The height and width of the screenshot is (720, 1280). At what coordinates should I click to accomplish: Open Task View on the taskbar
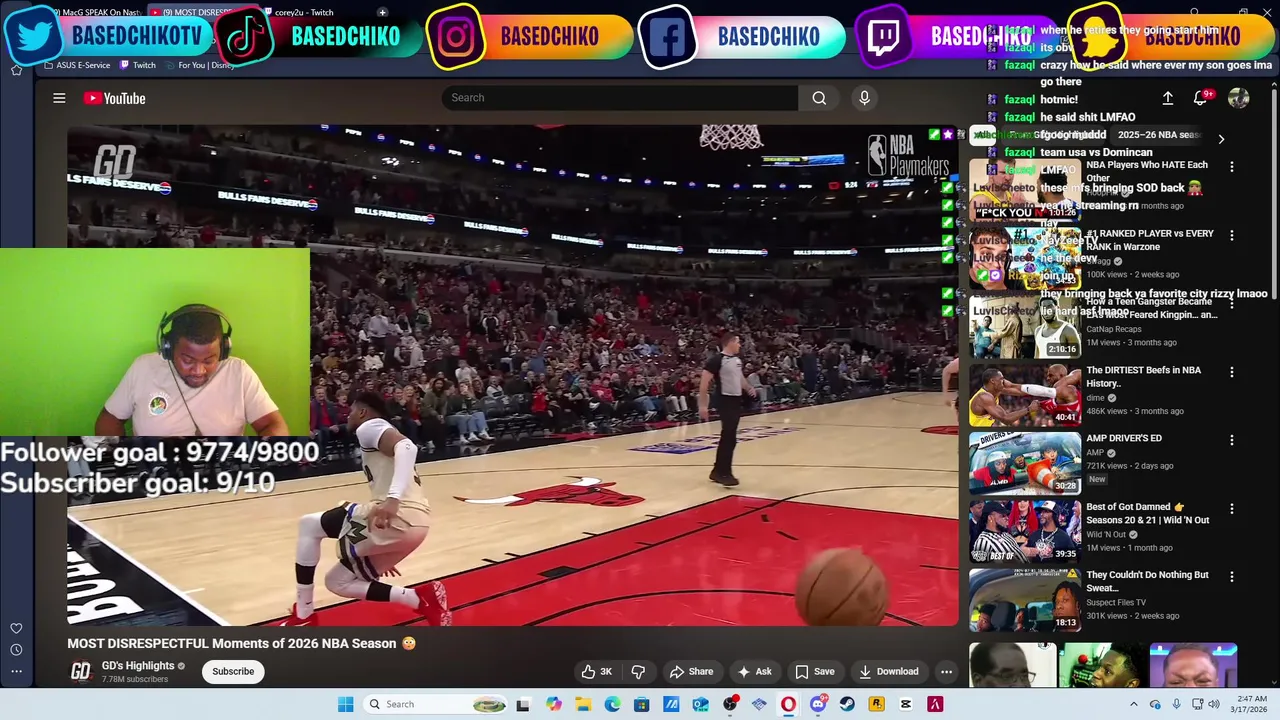(x=522, y=704)
